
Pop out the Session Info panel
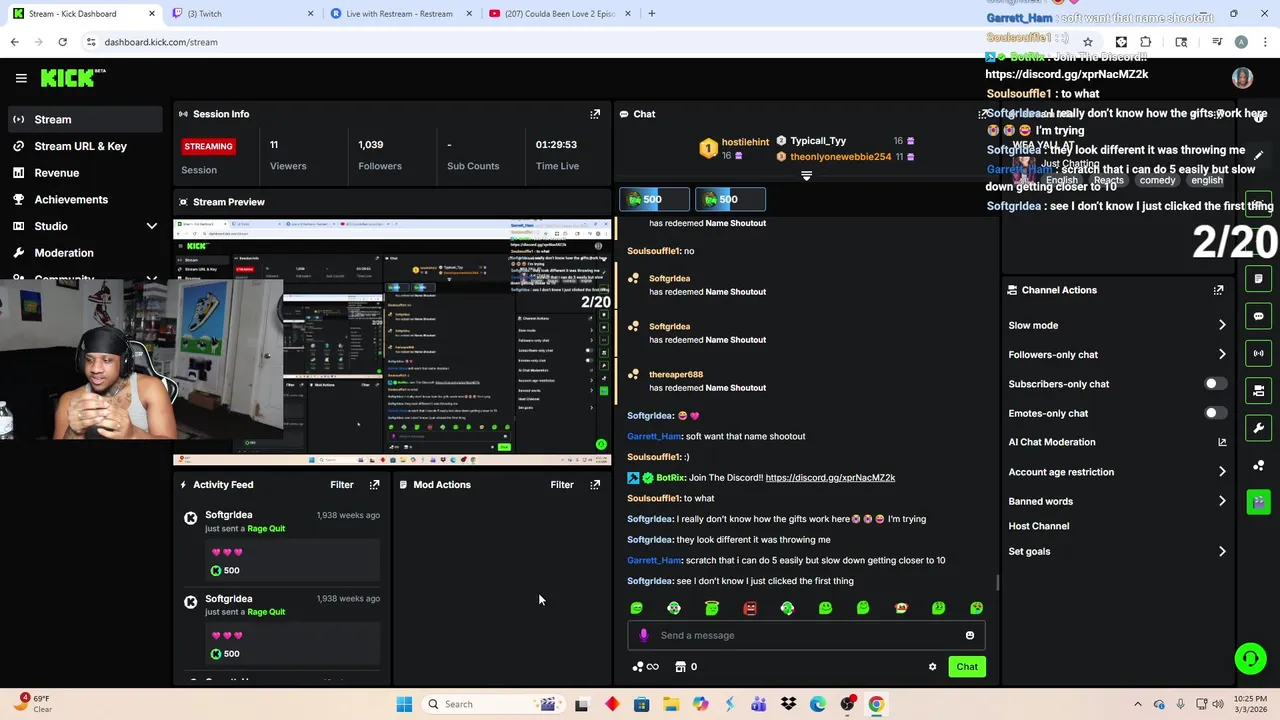(x=595, y=114)
